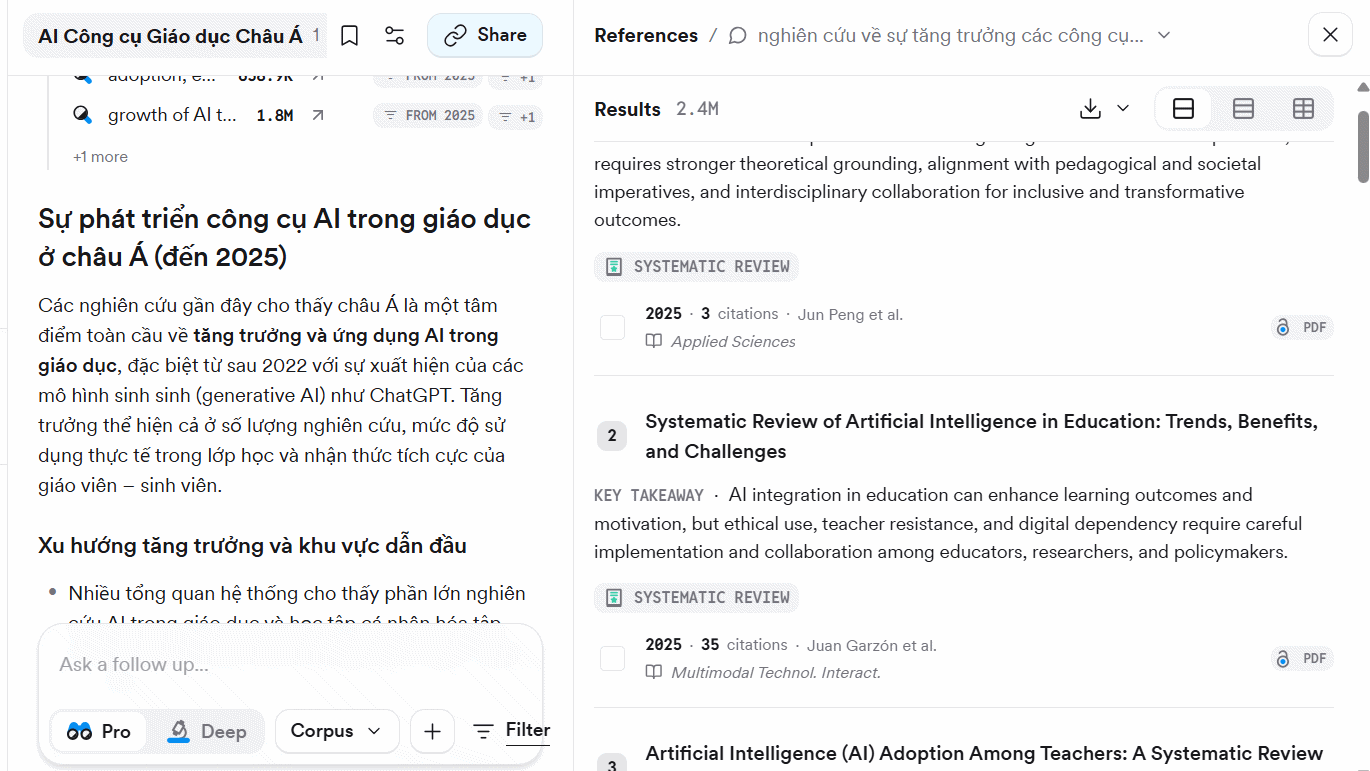Screen dimensions: 1370x771
Task: Select the single-row layout view
Action: [x=1182, y=108]
